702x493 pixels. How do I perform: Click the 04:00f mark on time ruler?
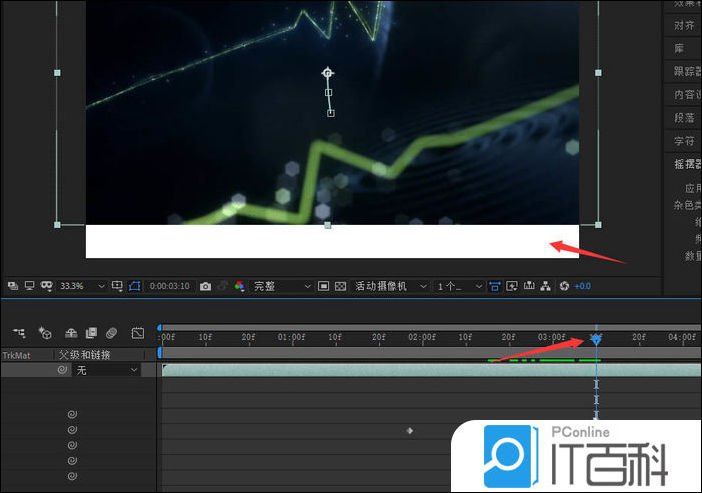pos(682,337)
